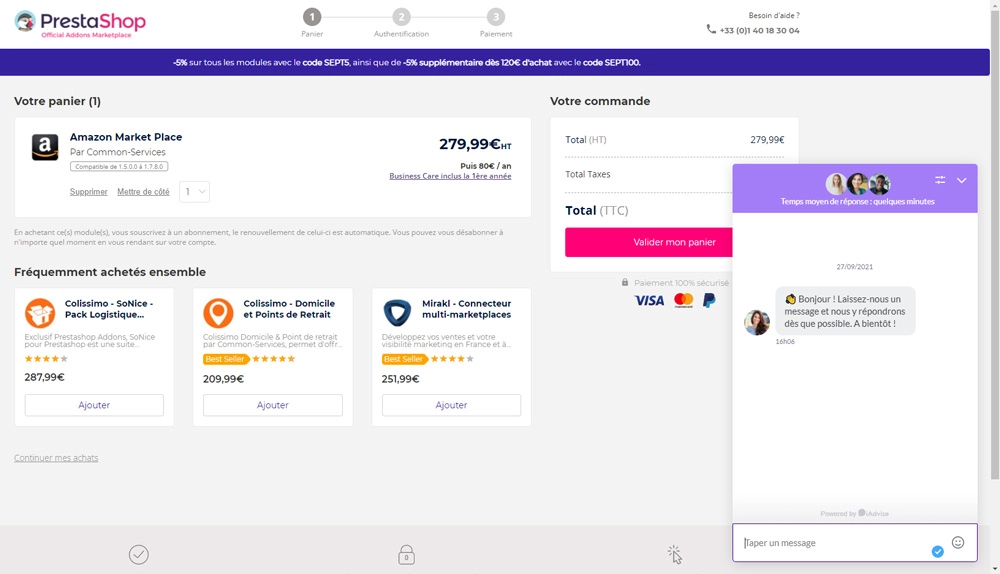Viewport: 1000px width, 574px height.
Task: Add Colissimo SoNice Pack Logistique with Ajouter
Action: [x=94, y=405]
